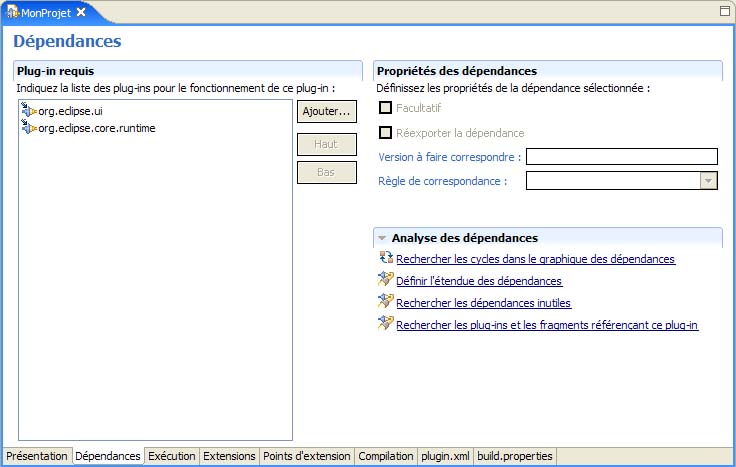Enable Réexporter la dépendance checkbox

pyautogui.click(x=386, y=133)
